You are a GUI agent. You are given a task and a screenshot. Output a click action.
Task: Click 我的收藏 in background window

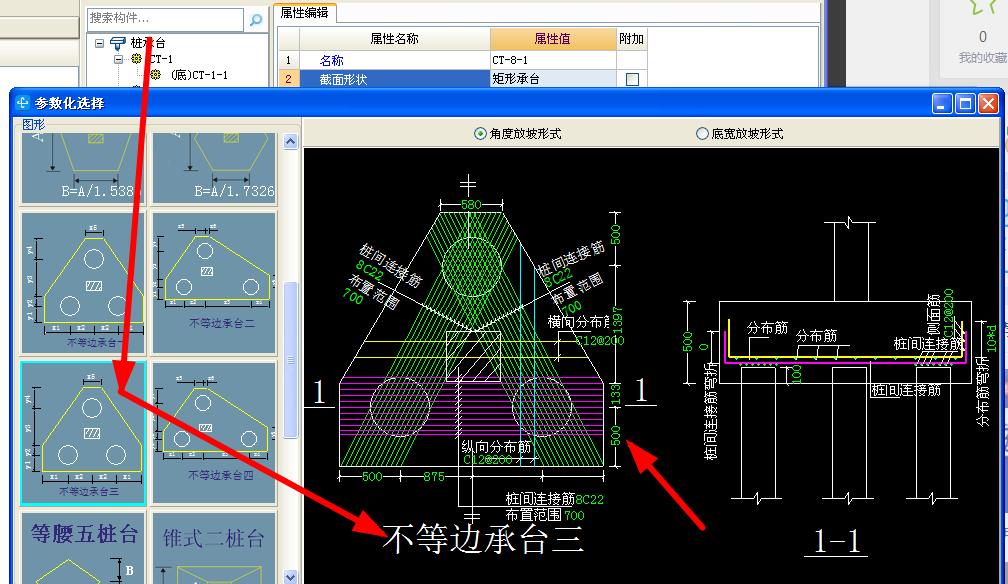coord(983,58)
